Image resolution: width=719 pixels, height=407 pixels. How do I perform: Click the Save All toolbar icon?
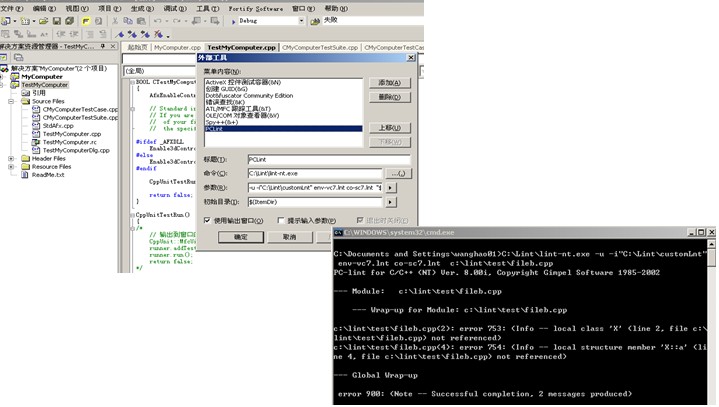coord(70,21)
